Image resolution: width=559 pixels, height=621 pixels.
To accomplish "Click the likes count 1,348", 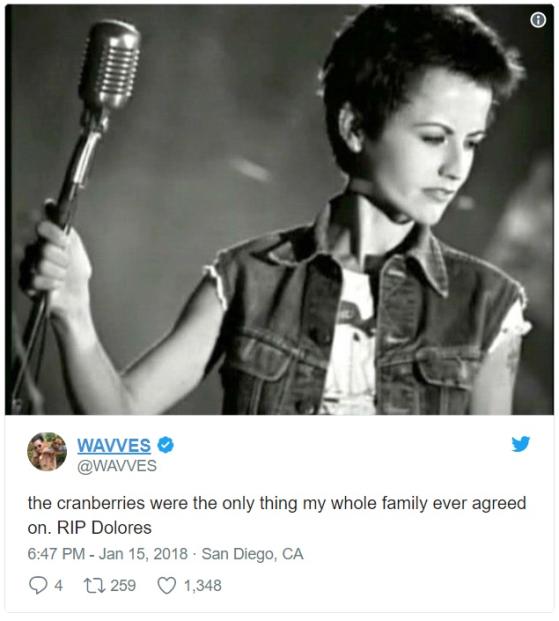I will coord(202,585).
